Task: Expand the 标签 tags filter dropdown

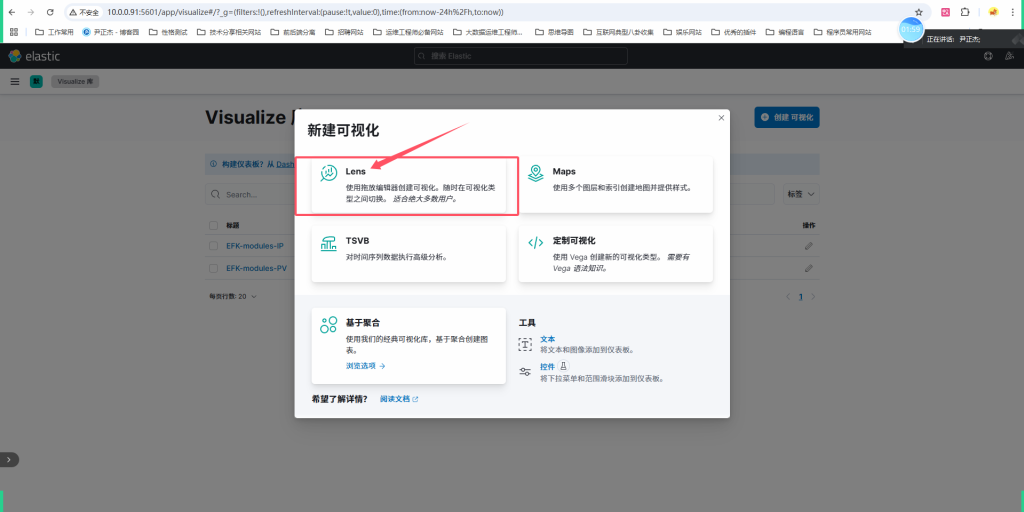Action: 800,194
